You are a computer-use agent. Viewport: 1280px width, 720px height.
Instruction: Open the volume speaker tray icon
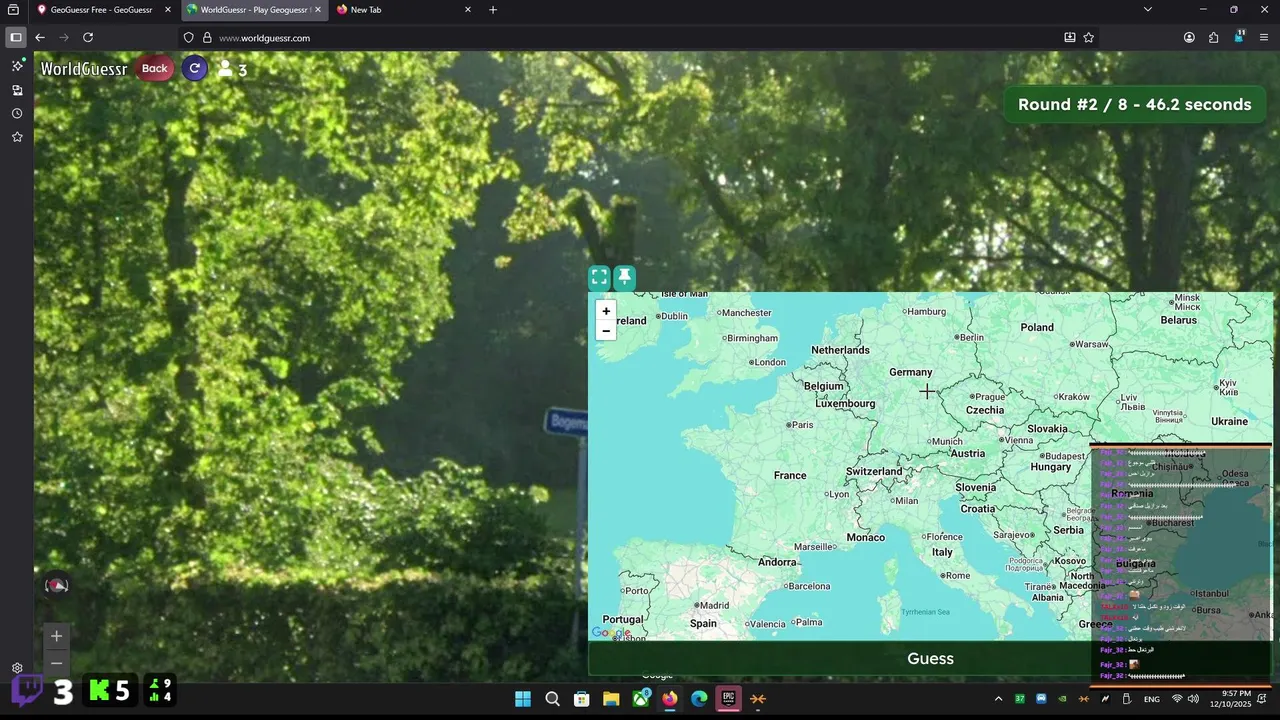pos(1193,698)
